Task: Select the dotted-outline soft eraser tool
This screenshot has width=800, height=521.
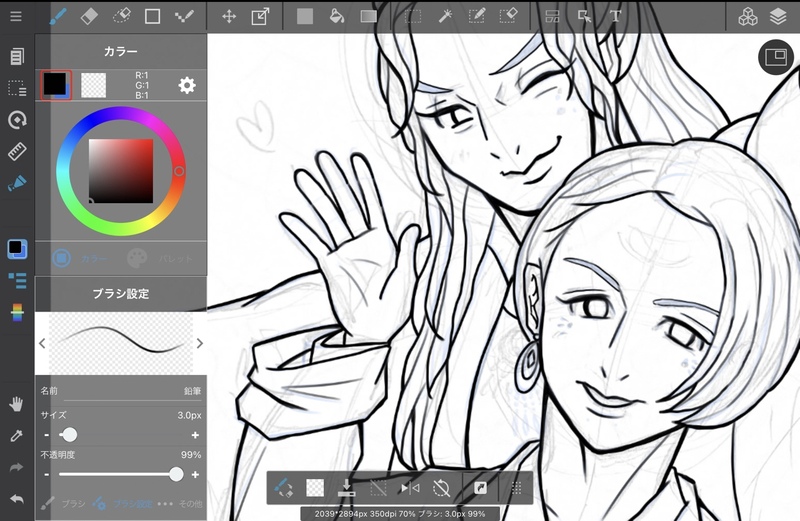Action: click(121, 16)
